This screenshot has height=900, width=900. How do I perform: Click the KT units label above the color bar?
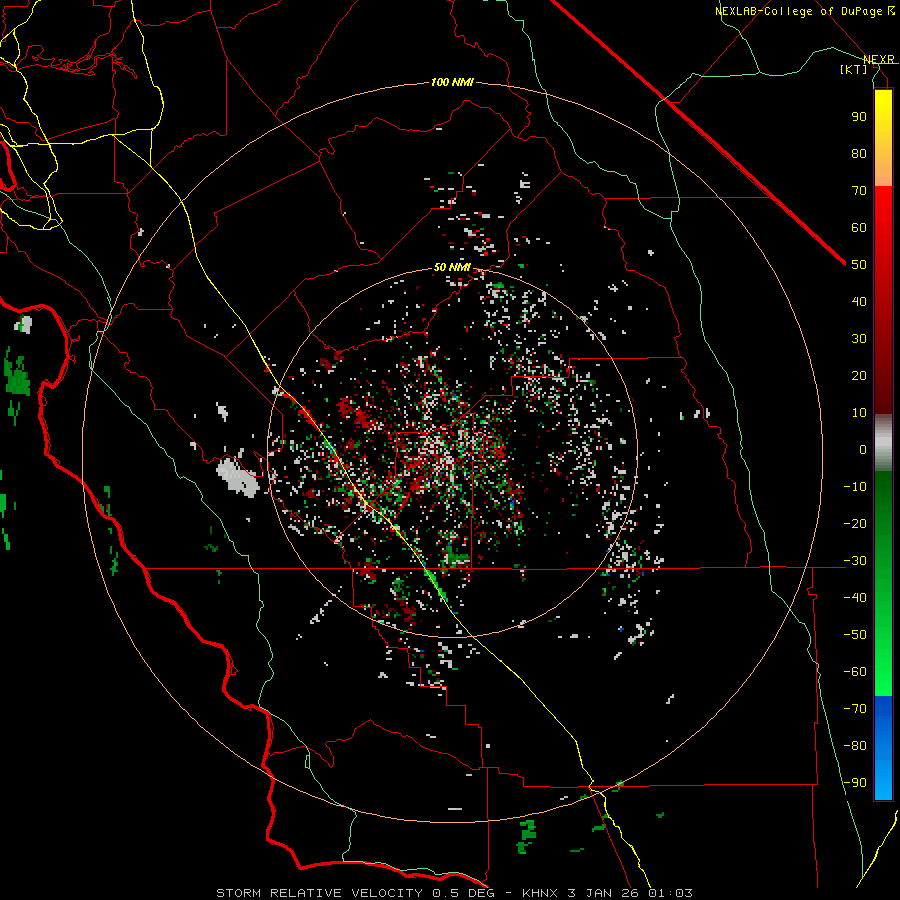854,69
